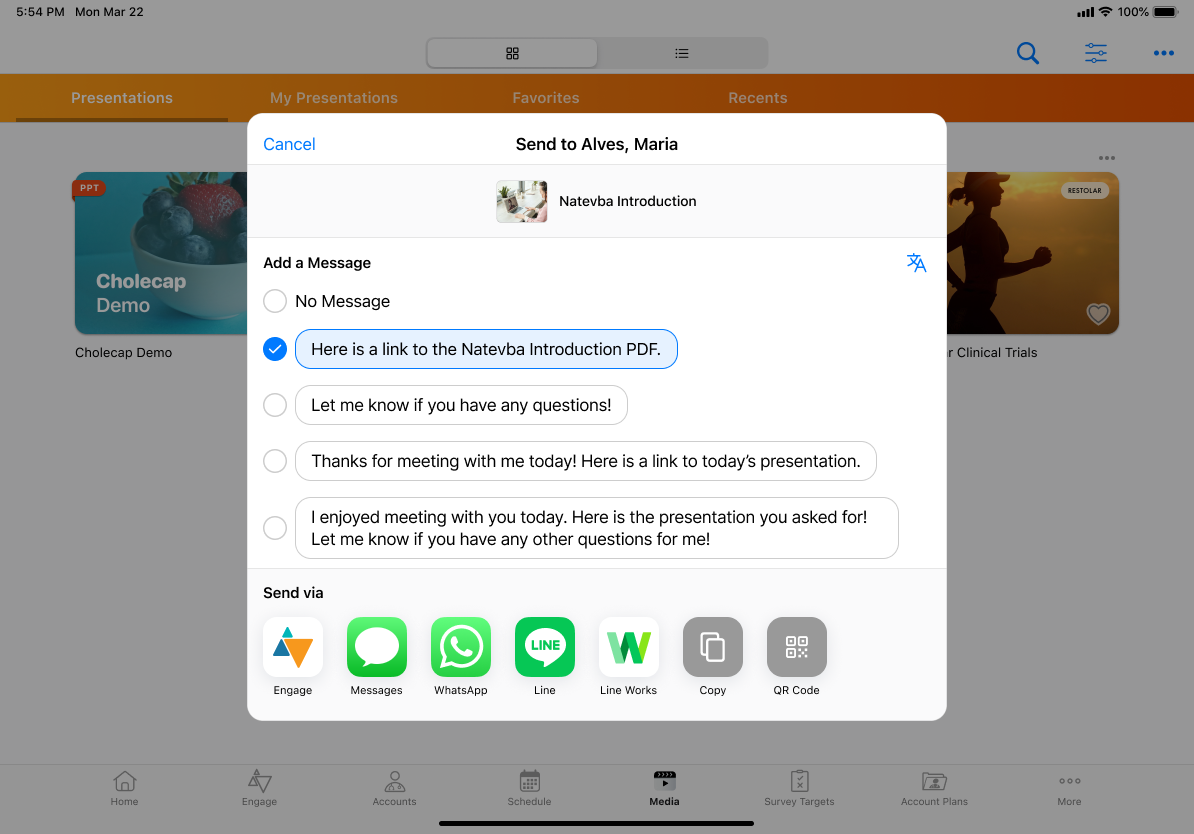Open the Schedule tab in bottom bar

coord(529,788)
